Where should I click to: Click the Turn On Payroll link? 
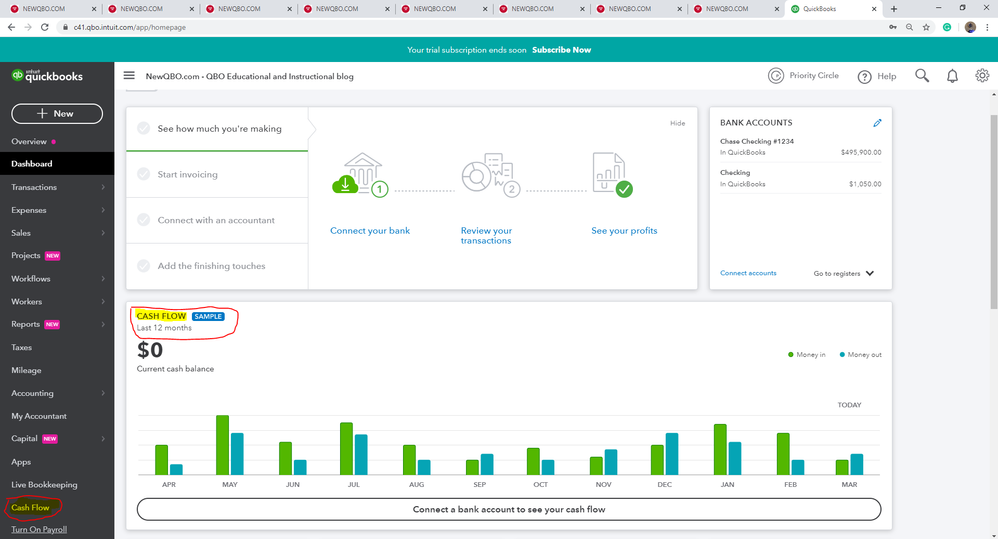[x=39, y=529]
